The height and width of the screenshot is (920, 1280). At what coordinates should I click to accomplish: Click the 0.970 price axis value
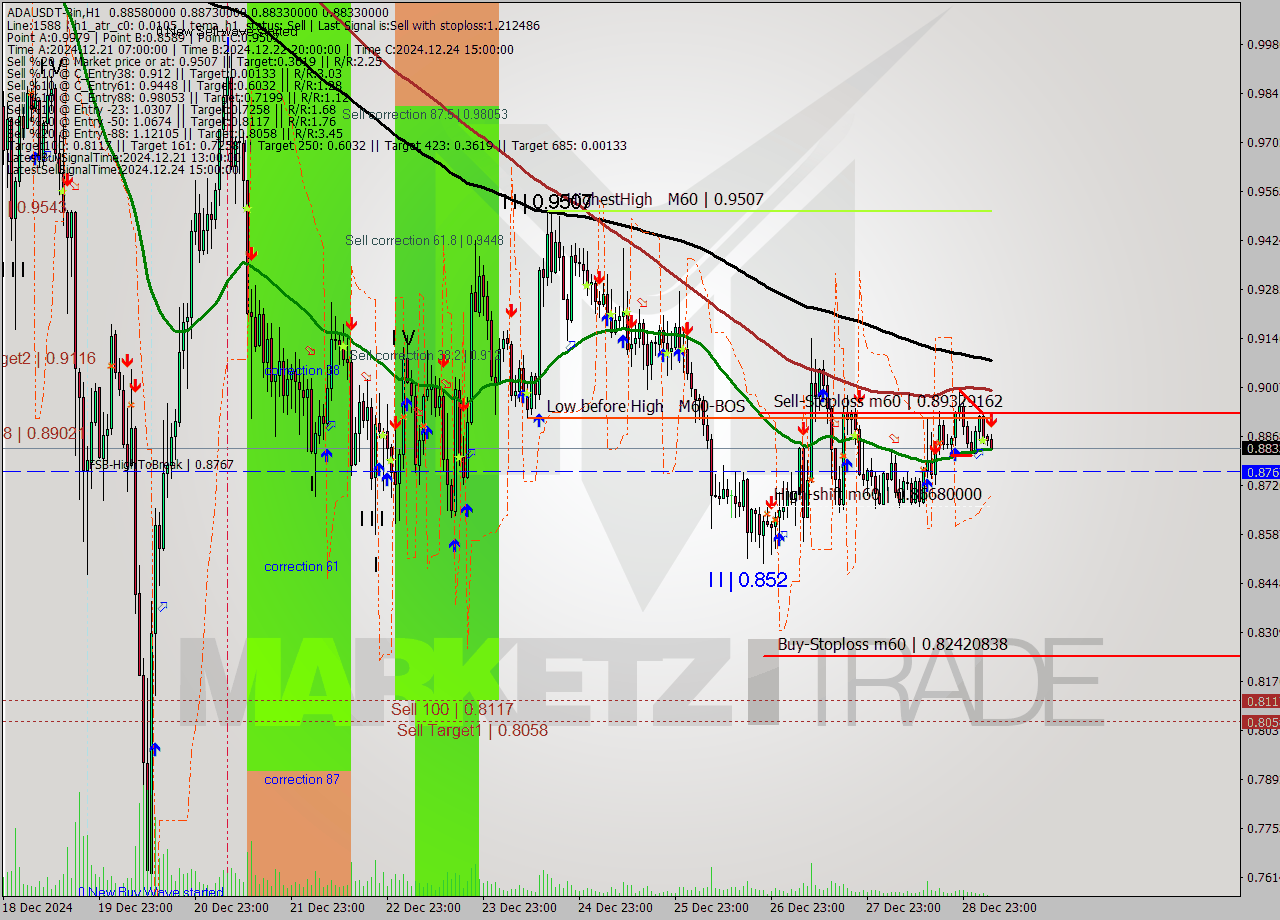coord(1262,142)
